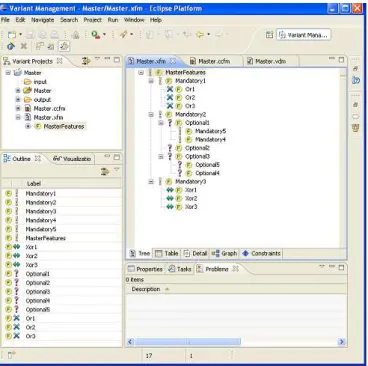
Task: Click the bottom right-sidebar fast view icon
Action: [356, 128]
